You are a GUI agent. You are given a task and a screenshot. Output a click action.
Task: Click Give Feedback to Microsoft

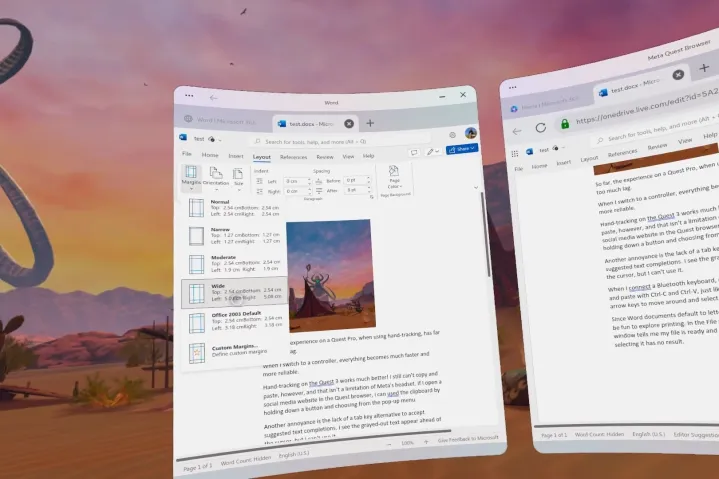[x=468, y=439]
